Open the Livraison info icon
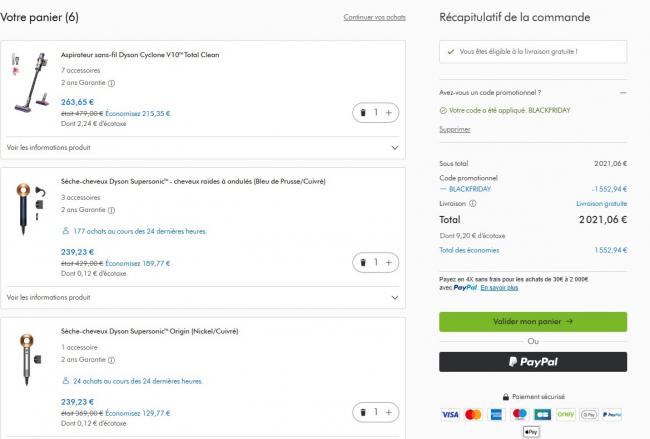 coord(473,204)
